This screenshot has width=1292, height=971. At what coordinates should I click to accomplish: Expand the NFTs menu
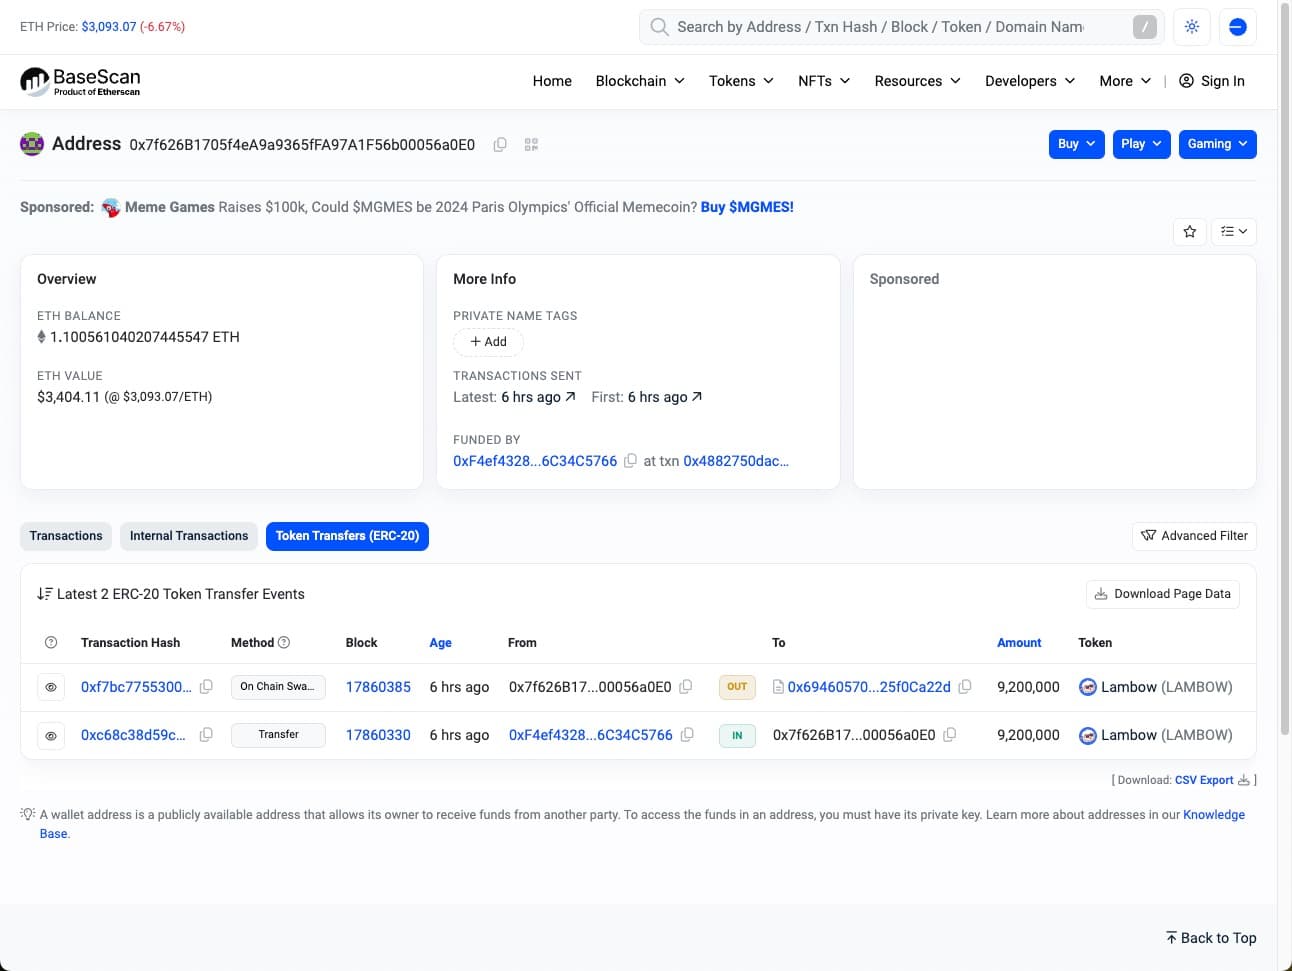coord(824,81)
